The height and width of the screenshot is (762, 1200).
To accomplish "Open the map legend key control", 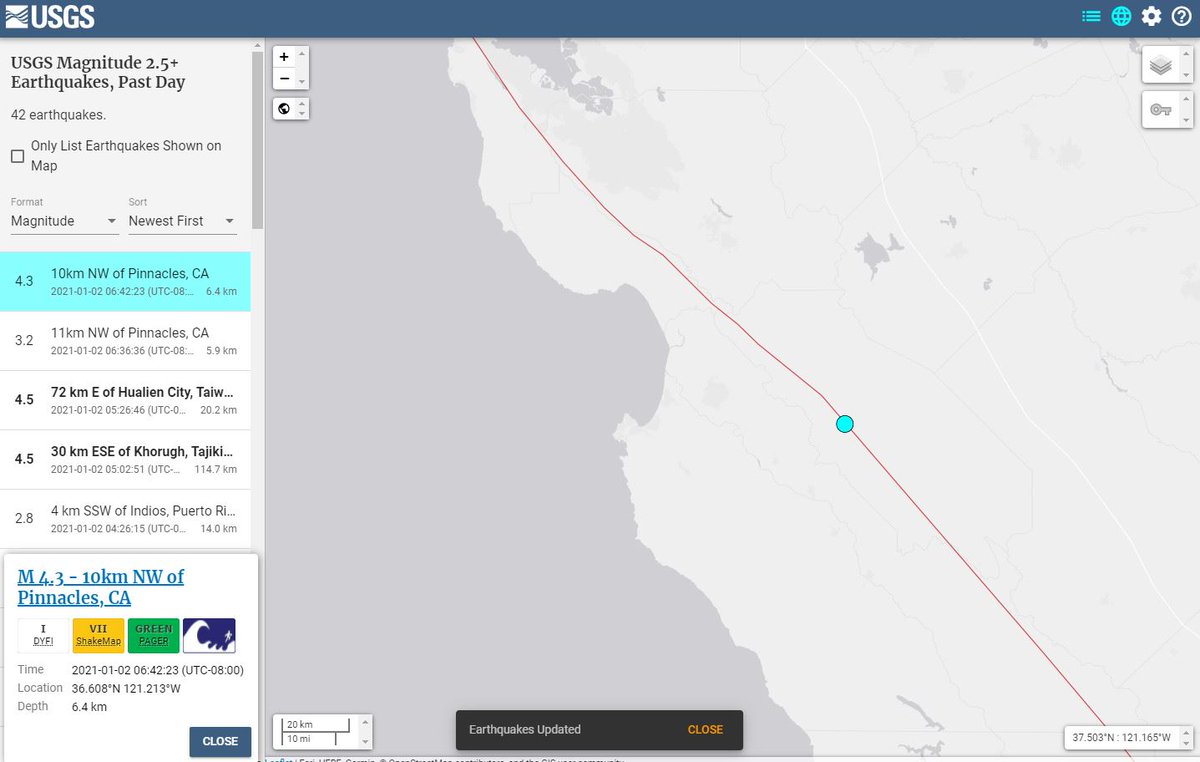I will point(1160,110).
